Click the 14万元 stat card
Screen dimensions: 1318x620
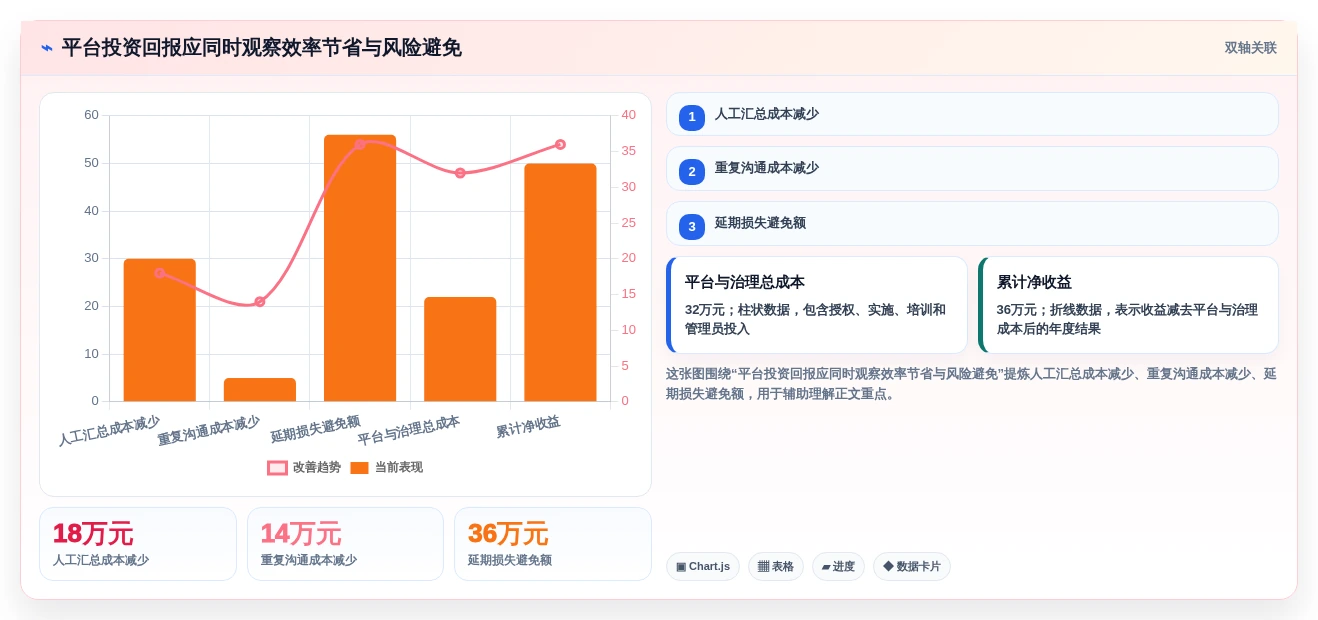click(345, 544)
